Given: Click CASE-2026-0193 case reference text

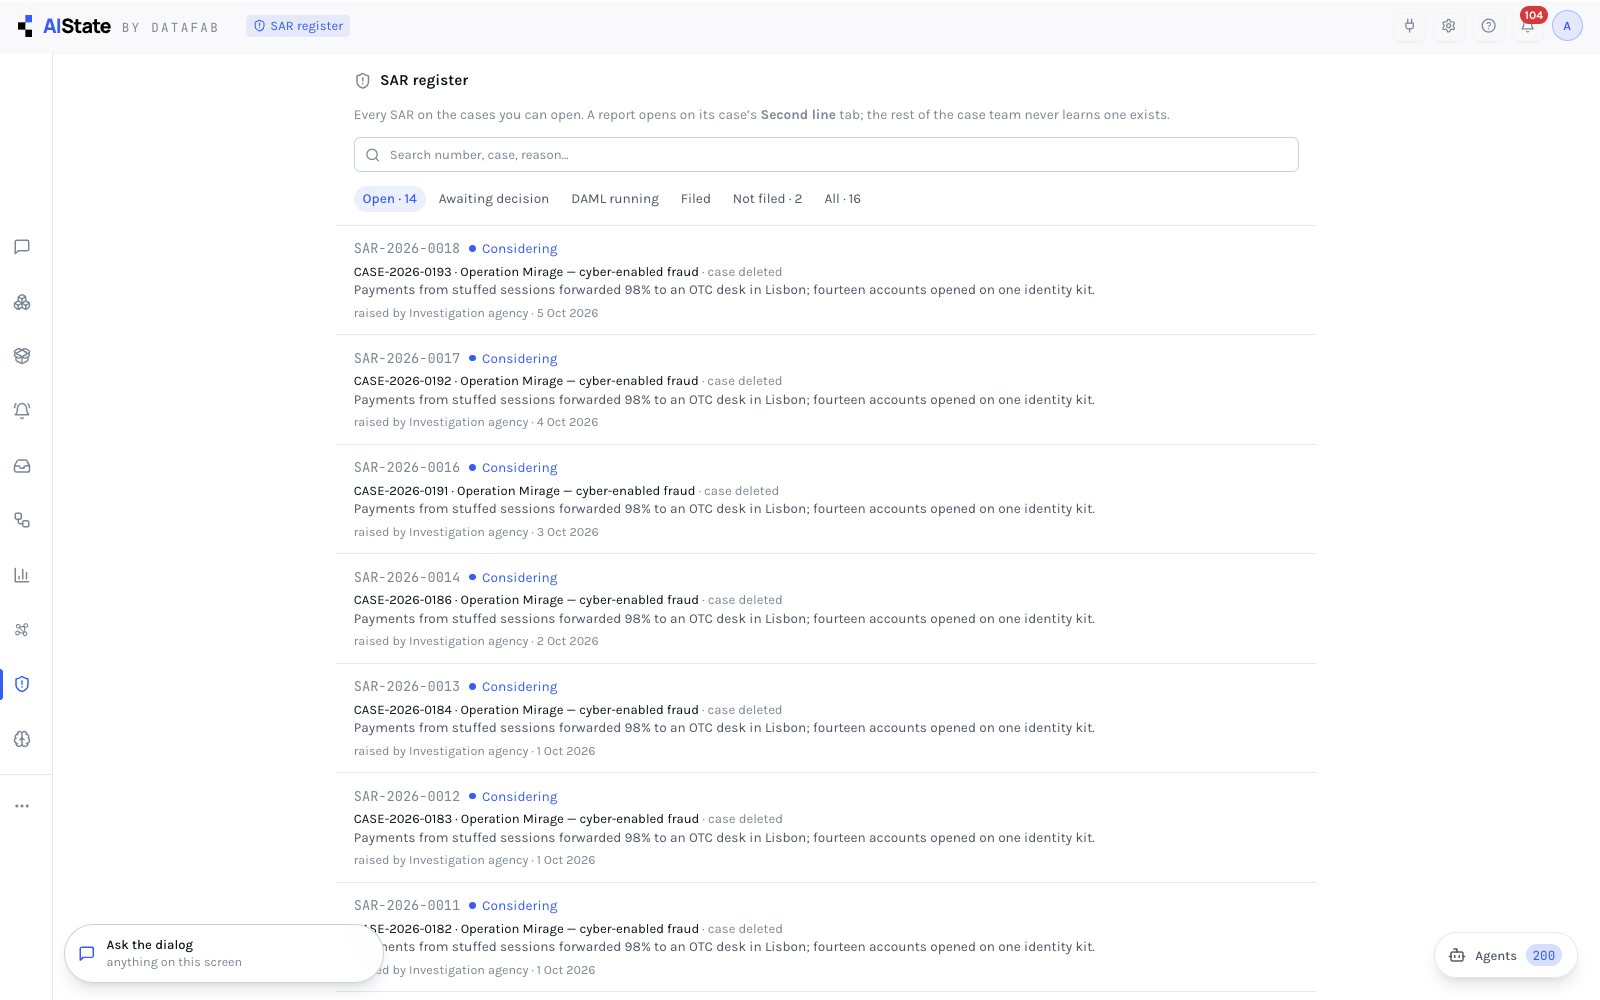Looking at the screenshot, I should pyautogui.click(x=403, y=272).
